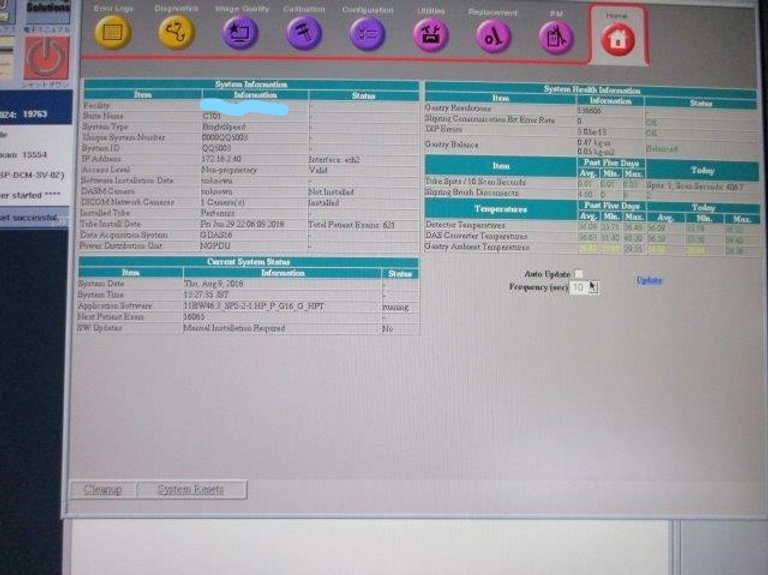This screenshot has width=768, height=575.
Task: Open the Diagnostics icon
Action: point(176,34)
